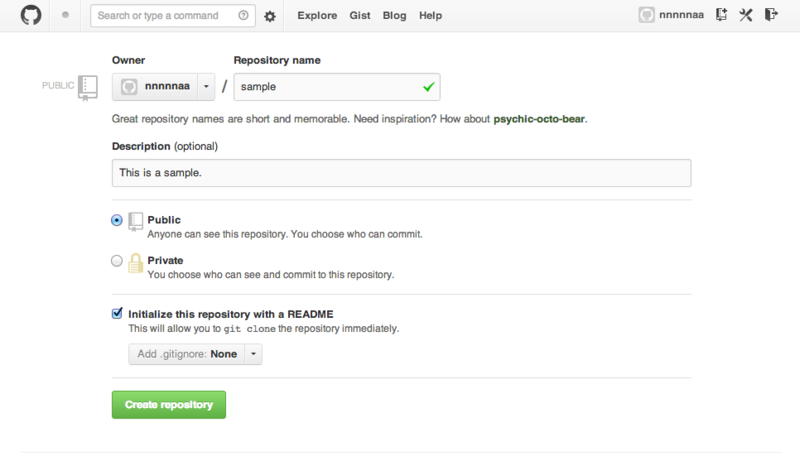Click the nnnnnaa profile avatar in header
This screenshot has height=466, width=800.
click(647, 15)
